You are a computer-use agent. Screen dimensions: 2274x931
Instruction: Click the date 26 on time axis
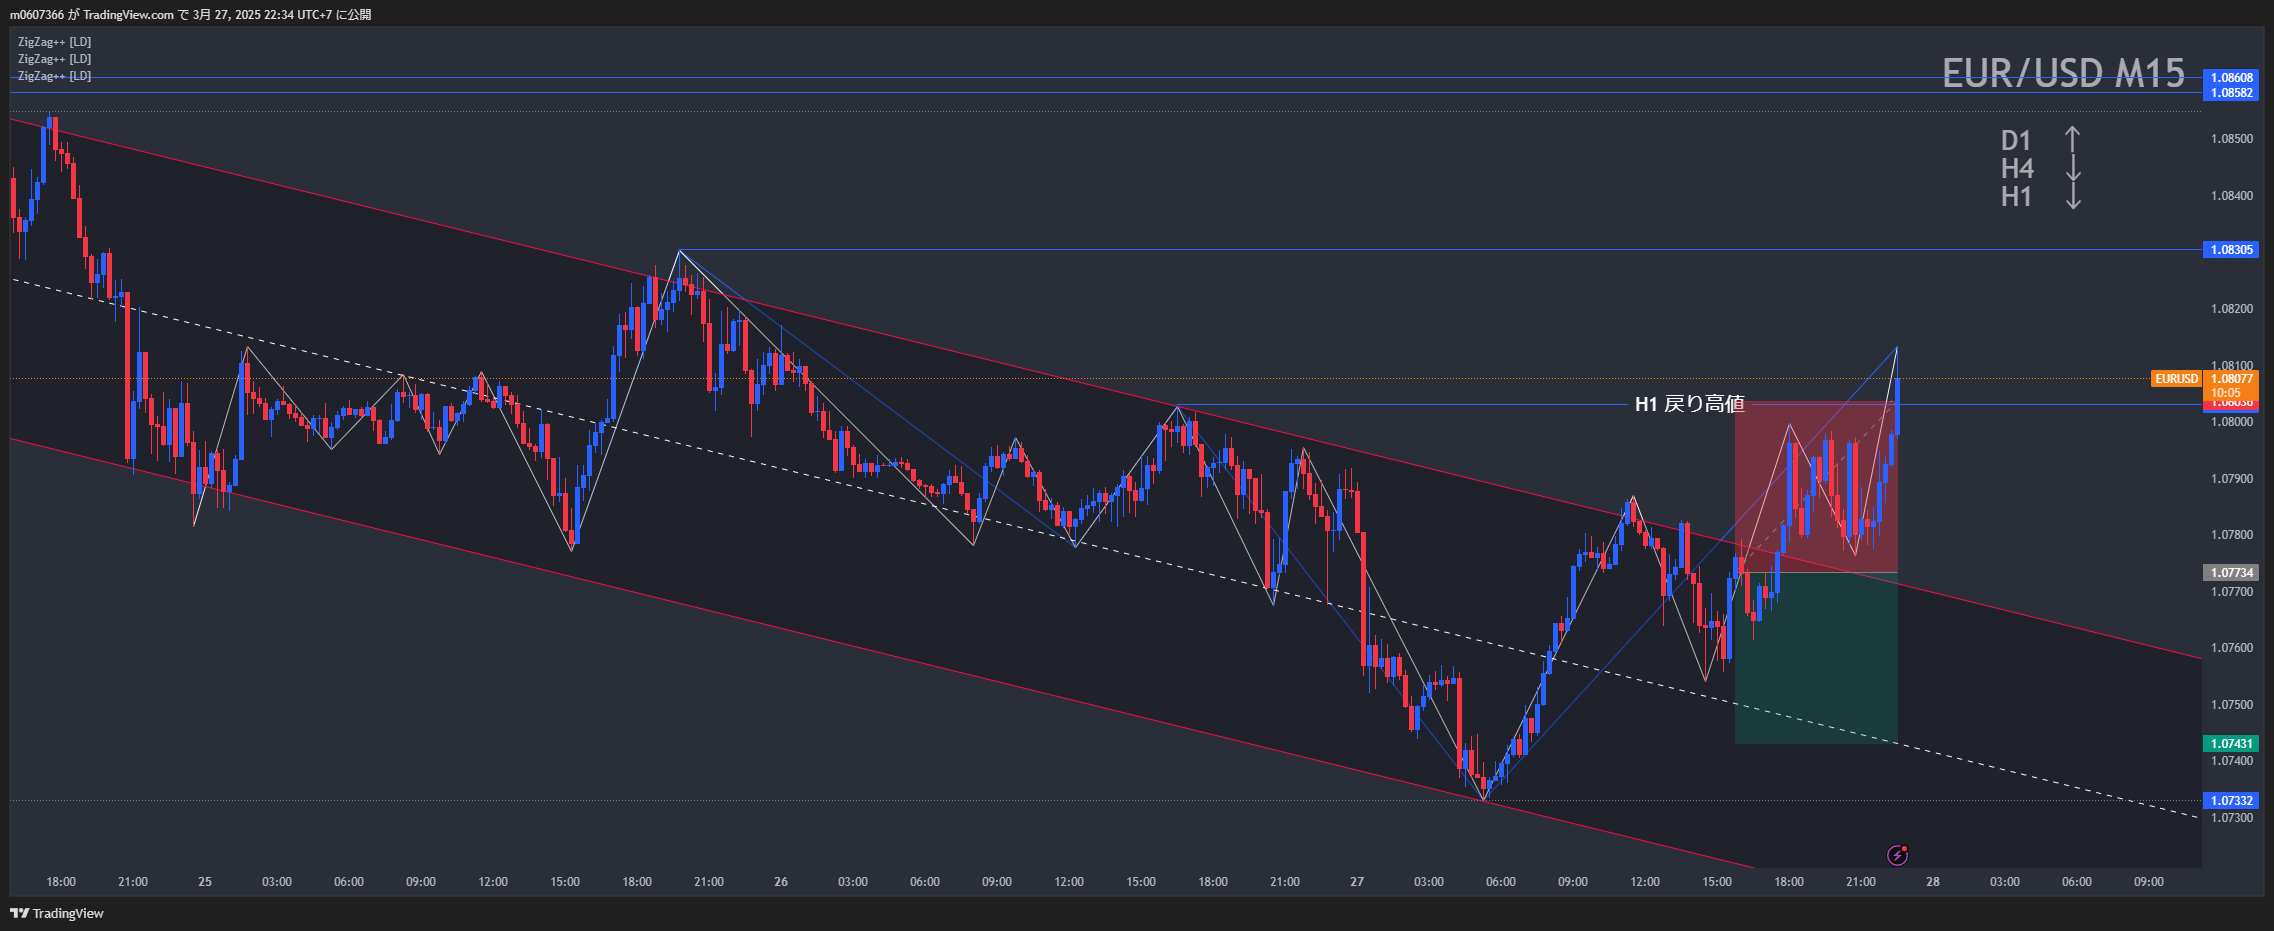tap(781, 882)
